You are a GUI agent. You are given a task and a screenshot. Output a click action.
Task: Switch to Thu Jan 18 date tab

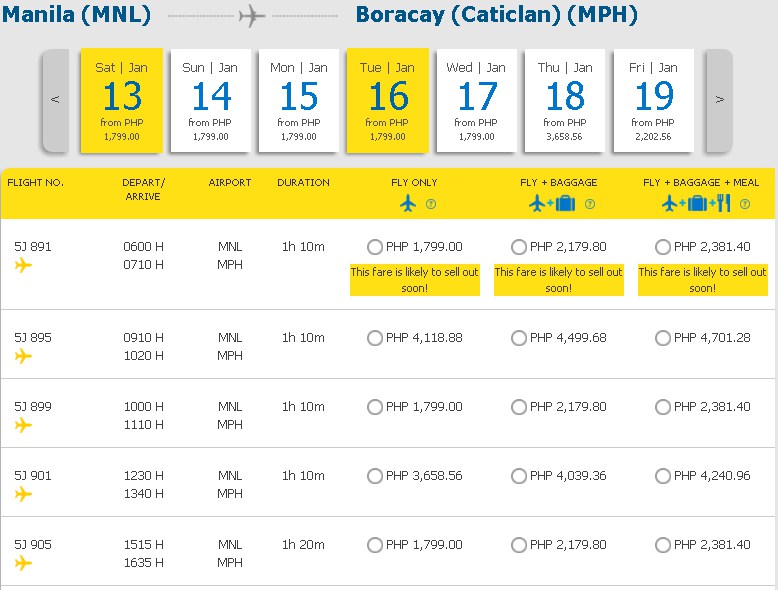pyautogui.click(x=565, y=100)
